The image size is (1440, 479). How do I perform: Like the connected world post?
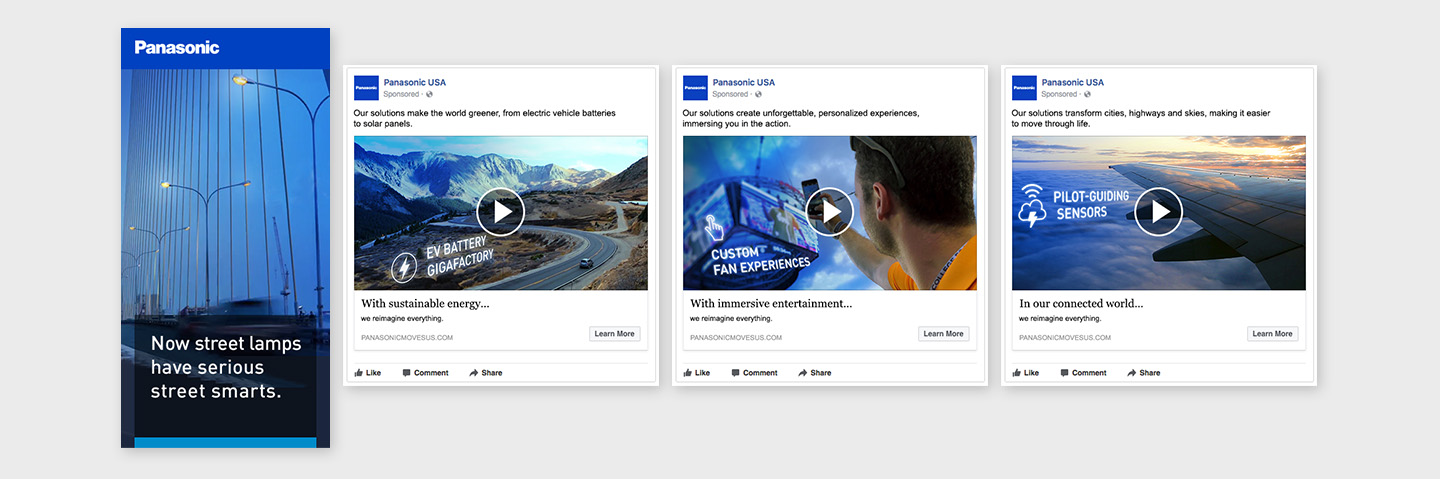[1026, 373]
